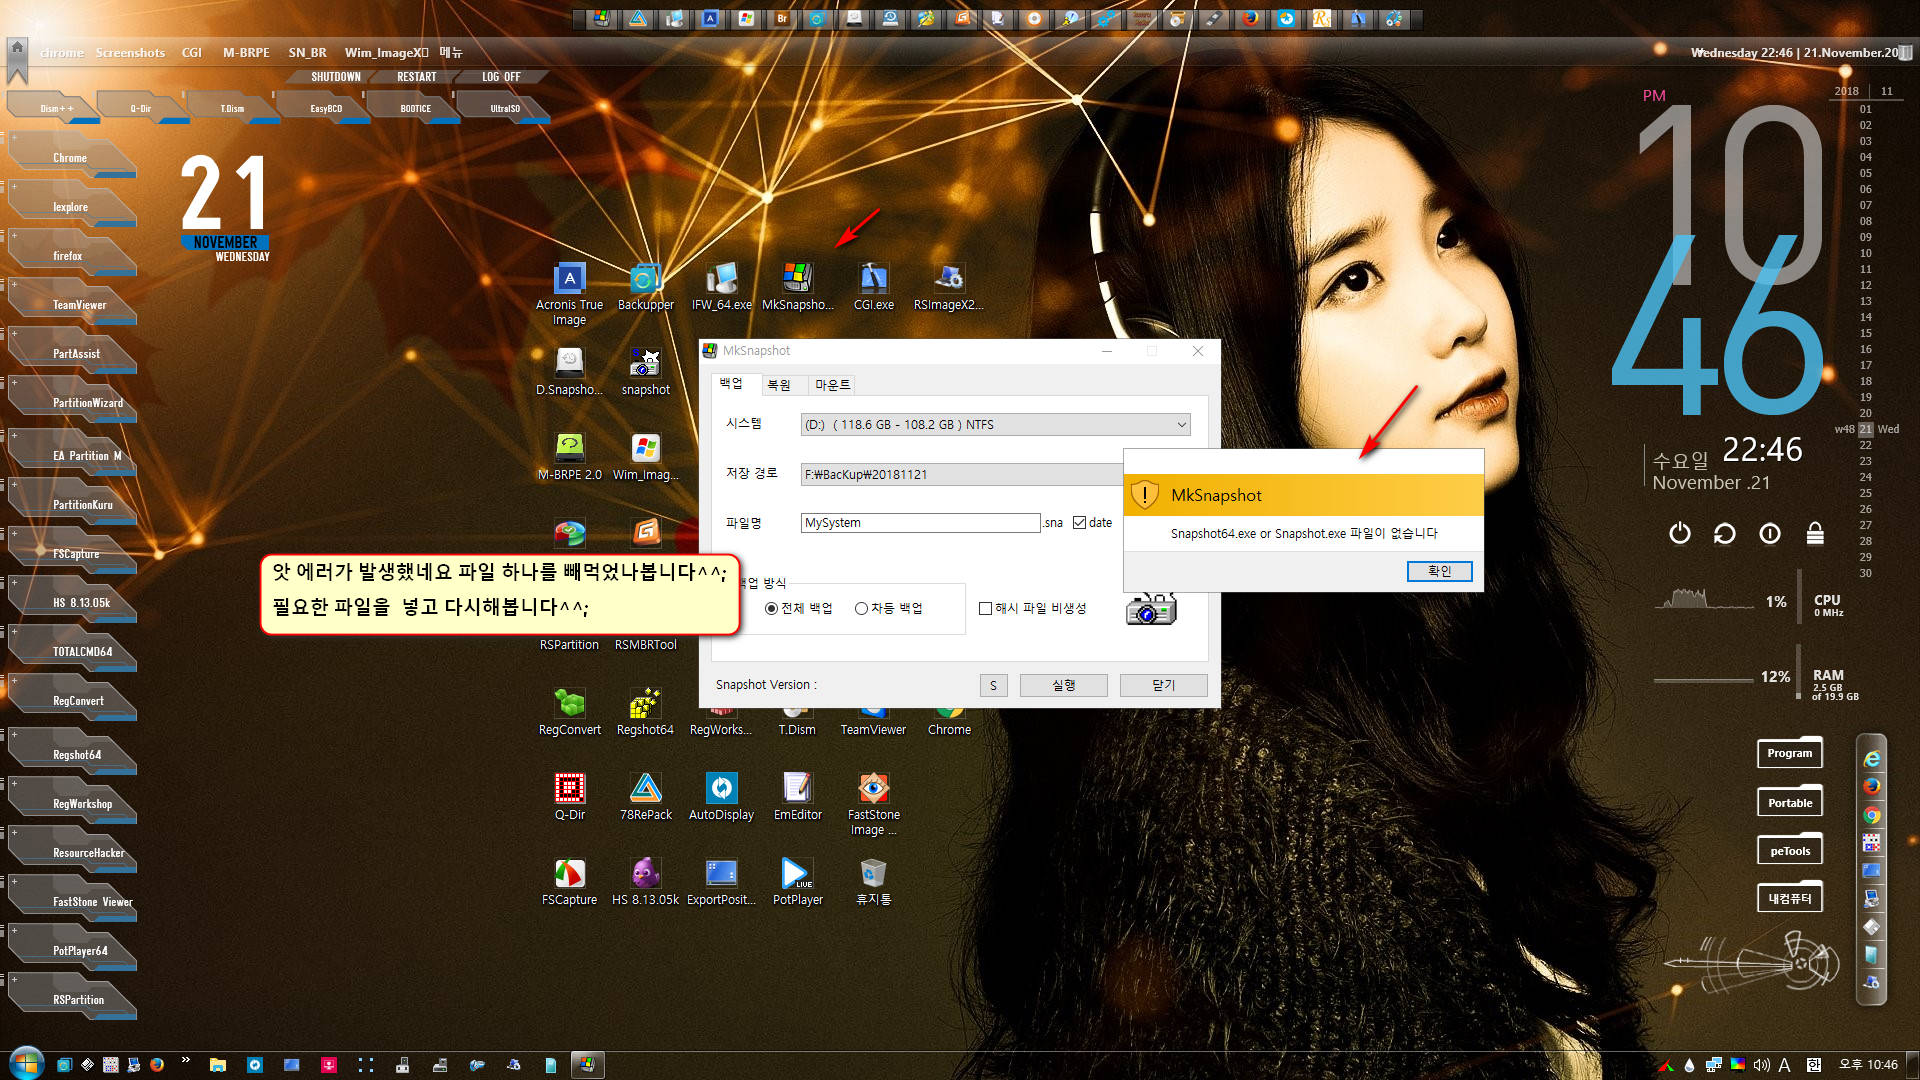
Task: Open the M-BRPE menu in top bar
Action: (246, 52)
